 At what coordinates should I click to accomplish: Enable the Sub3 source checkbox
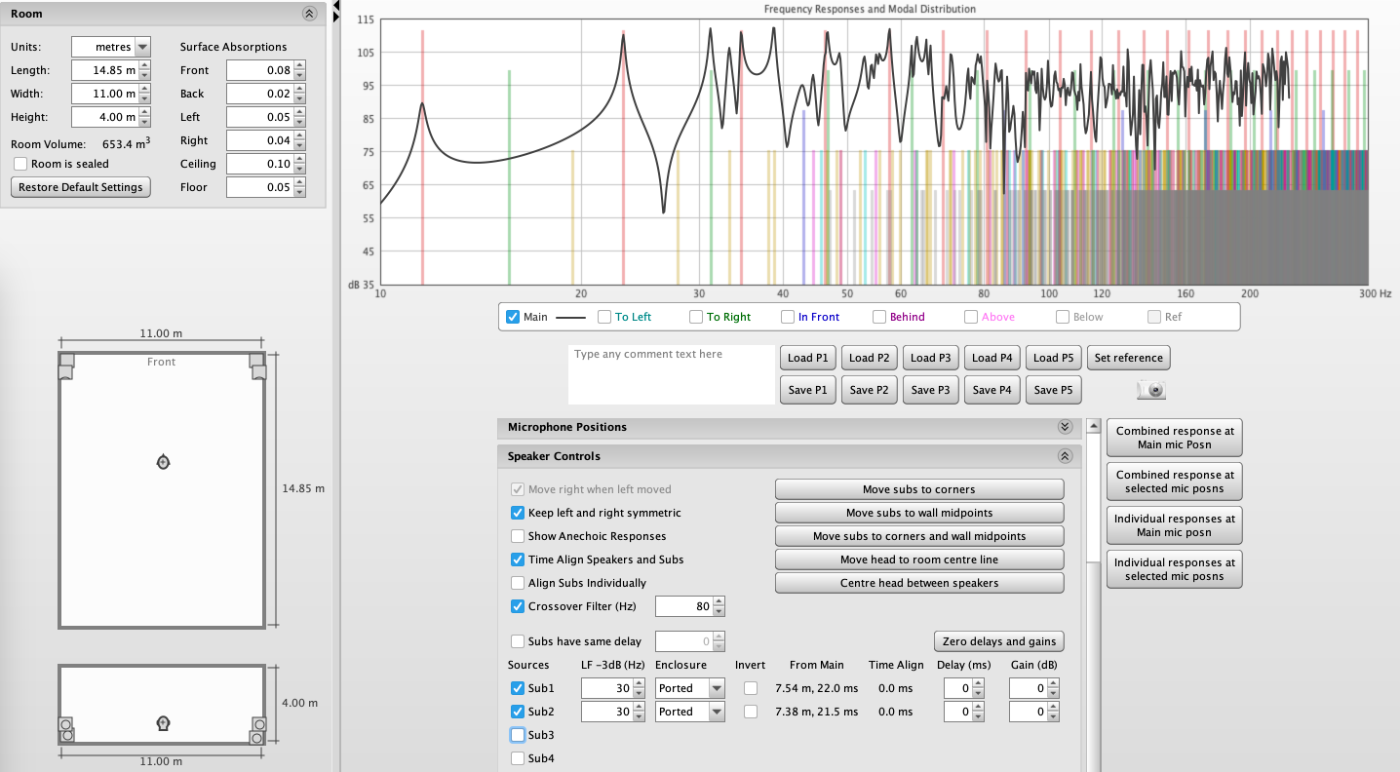coord(517,735)
